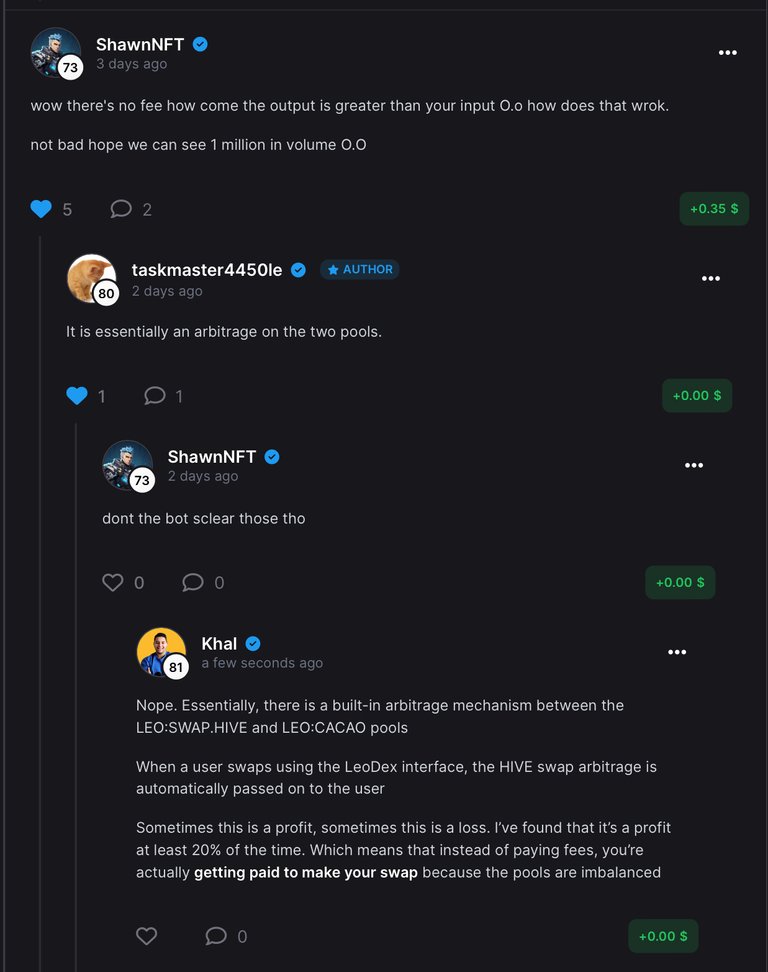
Task: Like ShawnNFT's top comment with the heart
Action: 41,209
